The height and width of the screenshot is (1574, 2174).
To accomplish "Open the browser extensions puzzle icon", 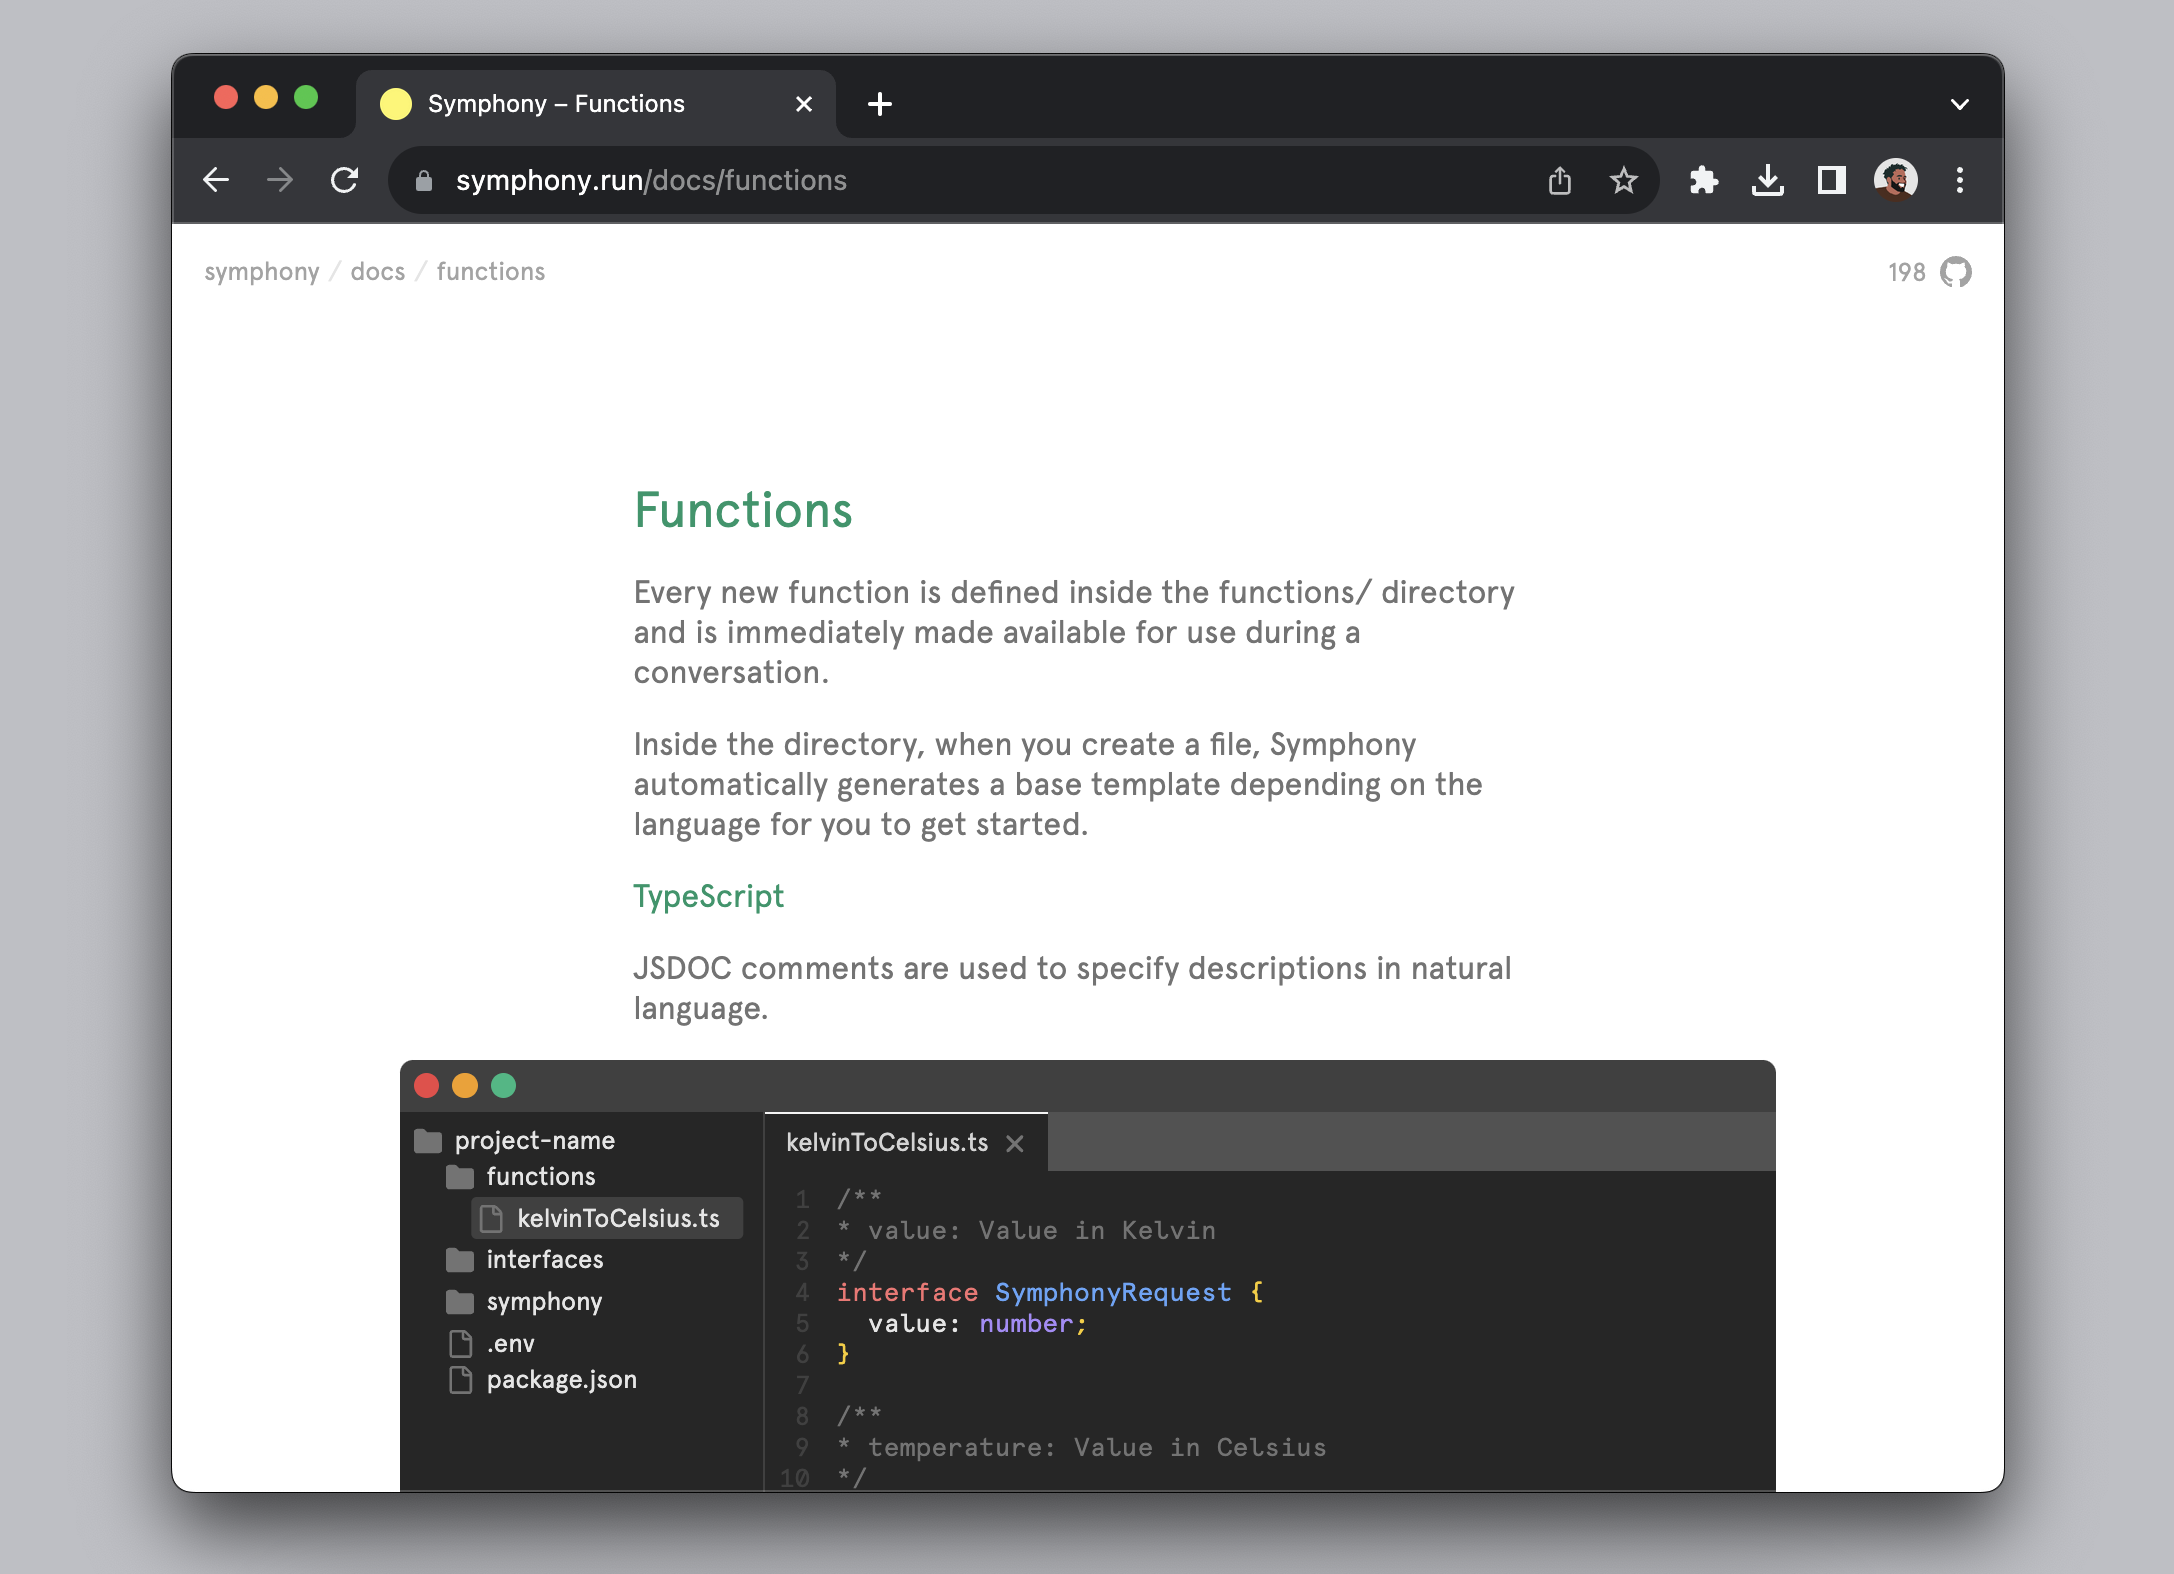I will pos(1703,181).
